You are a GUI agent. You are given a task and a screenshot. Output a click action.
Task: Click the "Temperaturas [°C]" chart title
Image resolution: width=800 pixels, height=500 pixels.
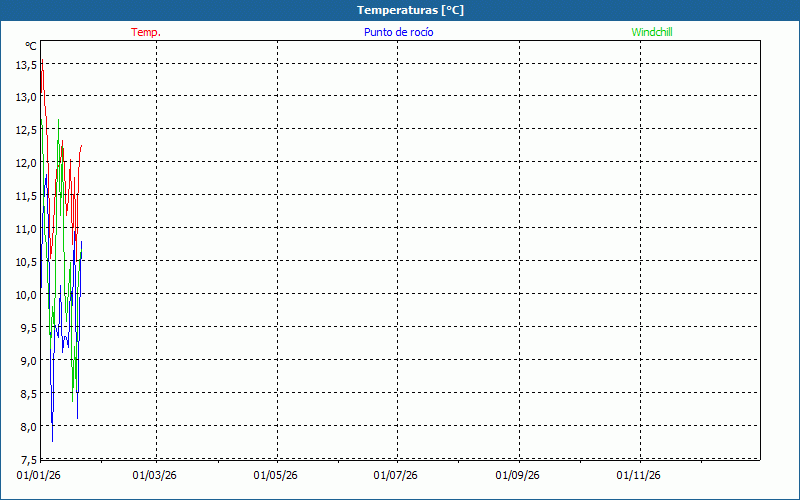pos(410,10)
